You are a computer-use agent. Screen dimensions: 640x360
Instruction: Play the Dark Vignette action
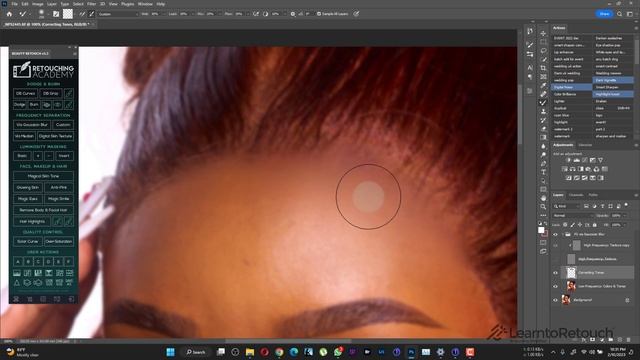[613, 80]
